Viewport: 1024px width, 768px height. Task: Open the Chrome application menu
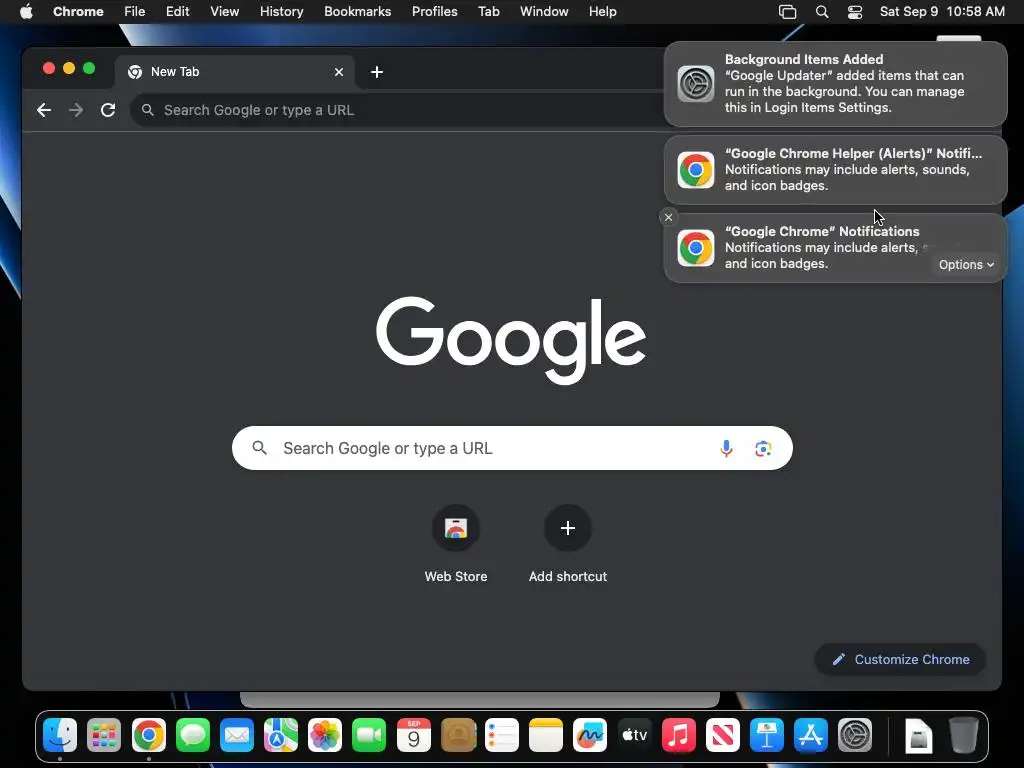click(78, 12)
